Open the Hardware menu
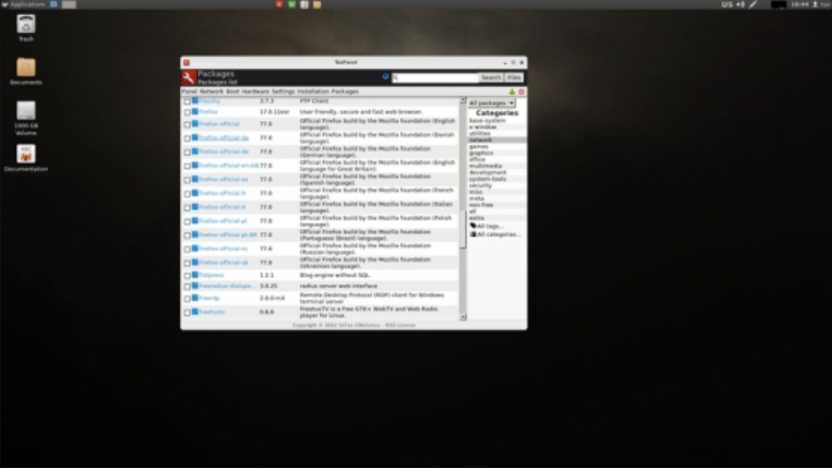 pyautogui.click(x=255, y=91)
